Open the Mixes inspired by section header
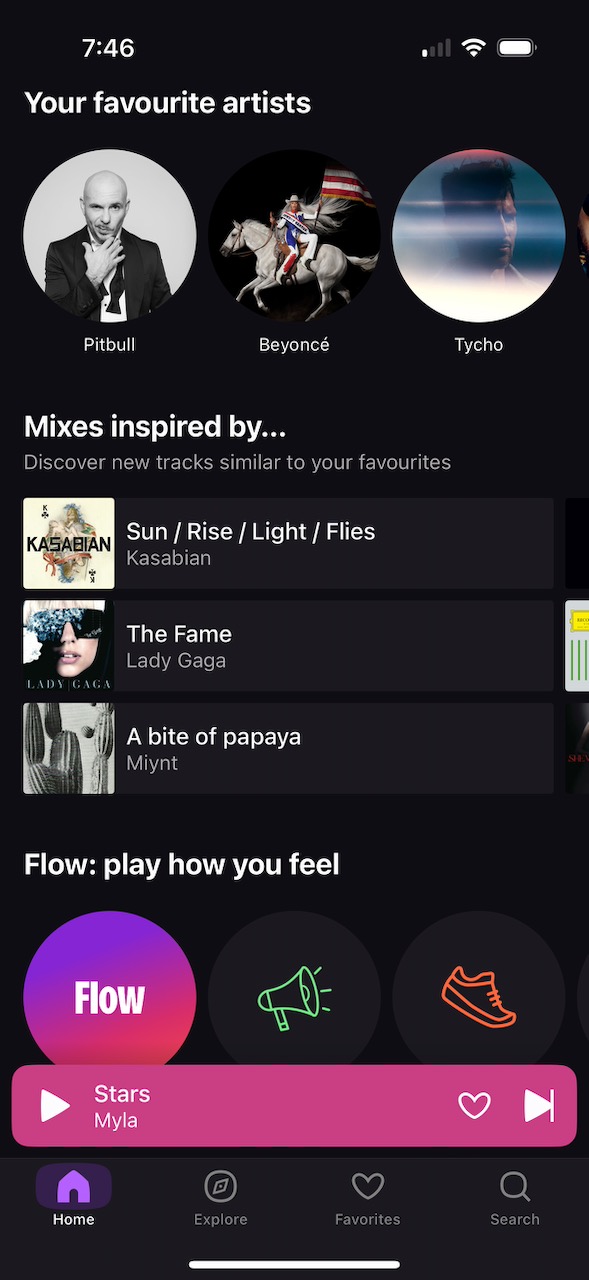Image resolution: width=589 pixels, height=1280 pixels. point(155,426)
